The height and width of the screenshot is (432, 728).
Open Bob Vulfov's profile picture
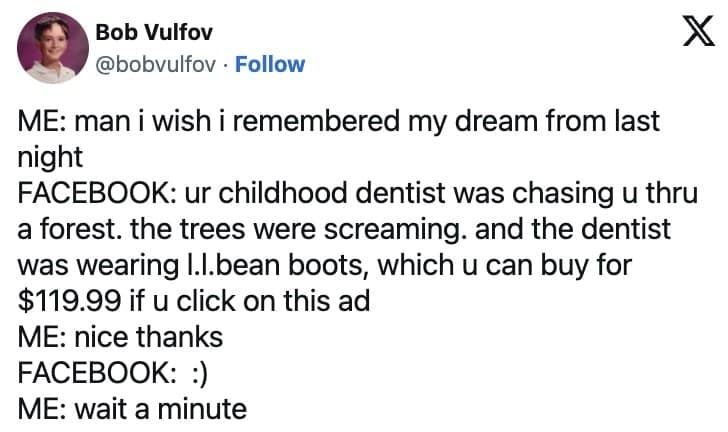(48, 50)
